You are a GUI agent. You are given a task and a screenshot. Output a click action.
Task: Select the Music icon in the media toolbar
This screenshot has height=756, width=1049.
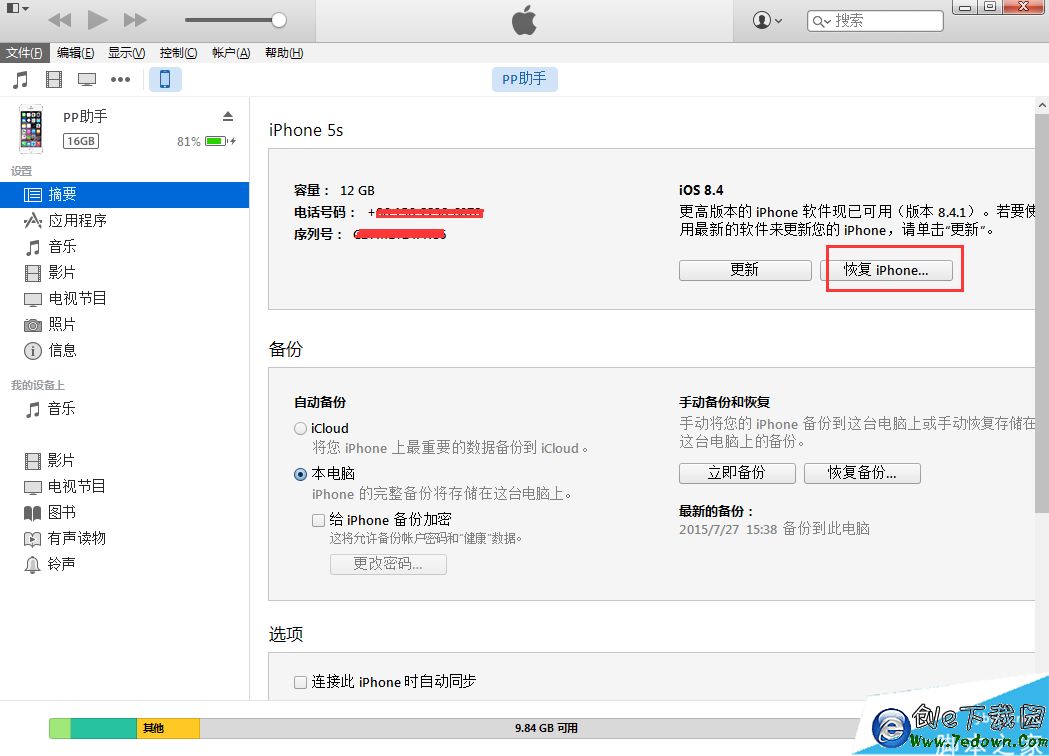click(x=22, y=79)
